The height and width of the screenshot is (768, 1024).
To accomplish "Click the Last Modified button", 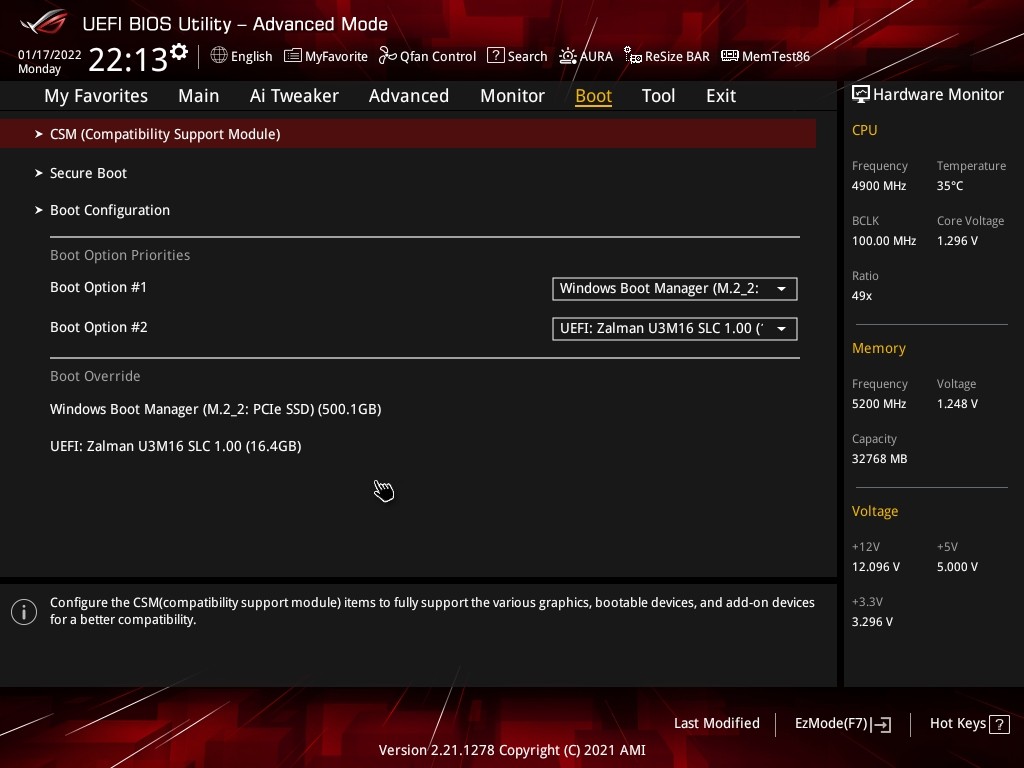I will pos(716,723).
